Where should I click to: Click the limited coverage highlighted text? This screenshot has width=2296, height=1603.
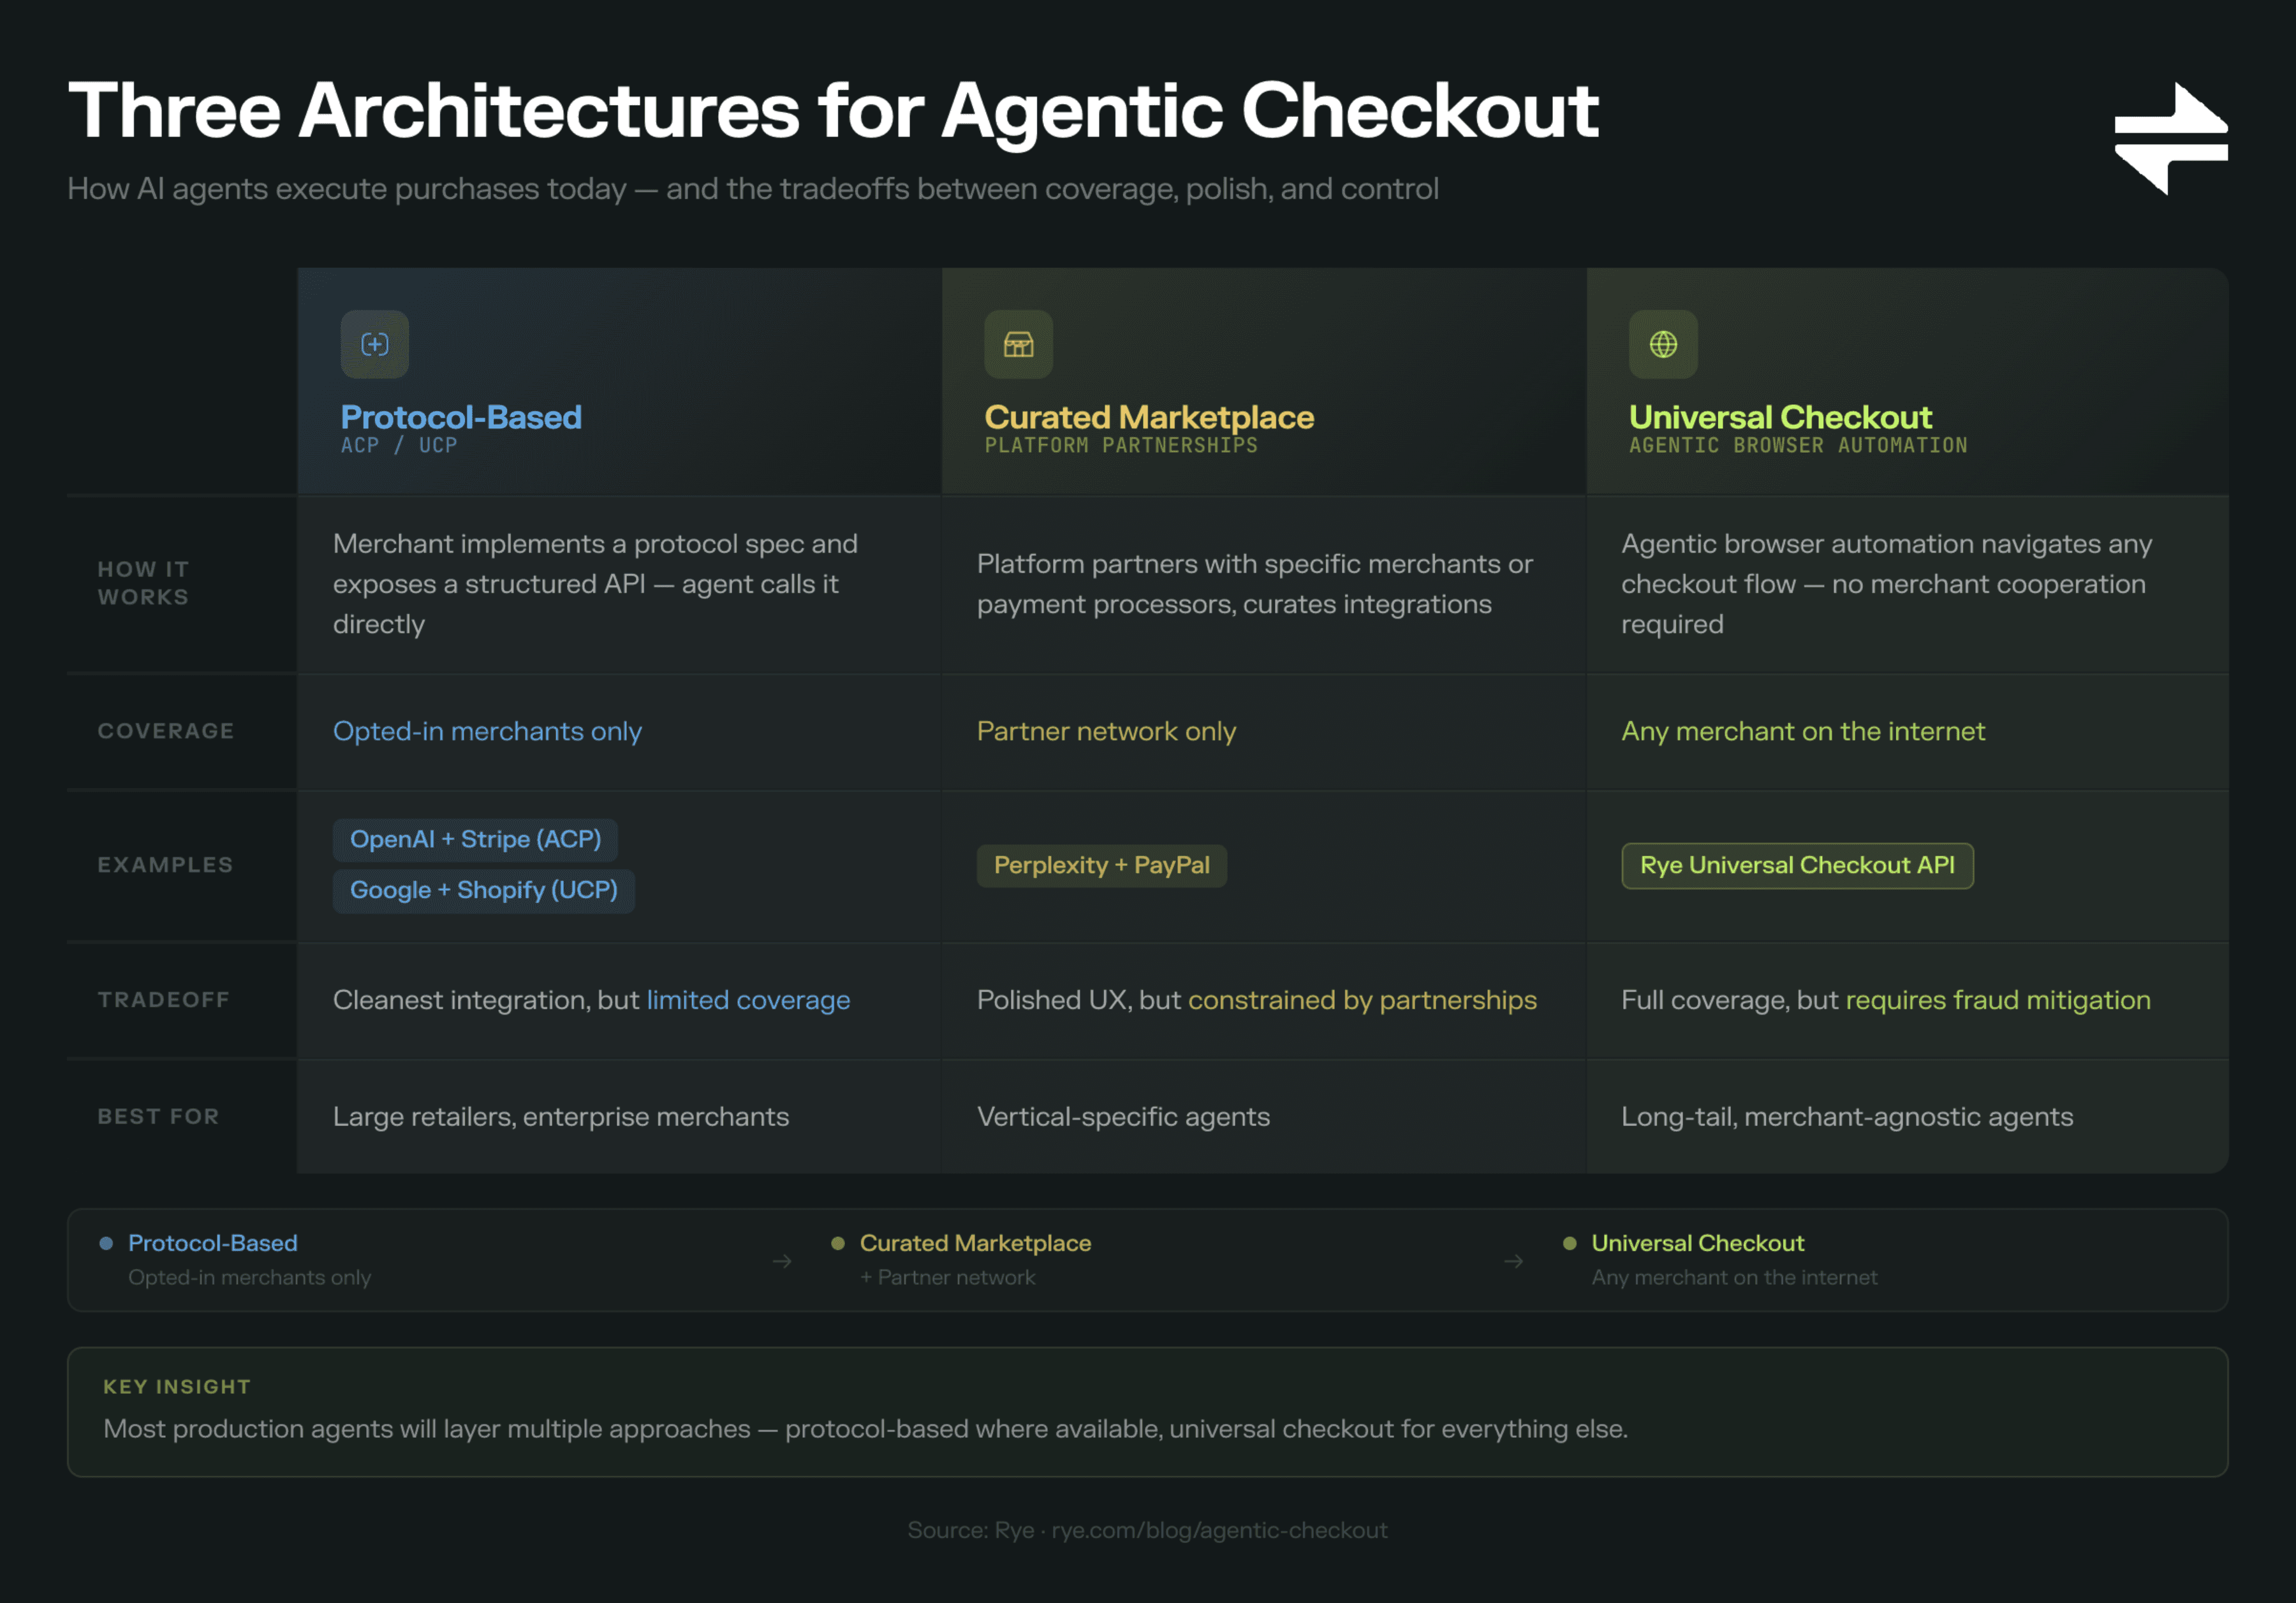748,999
